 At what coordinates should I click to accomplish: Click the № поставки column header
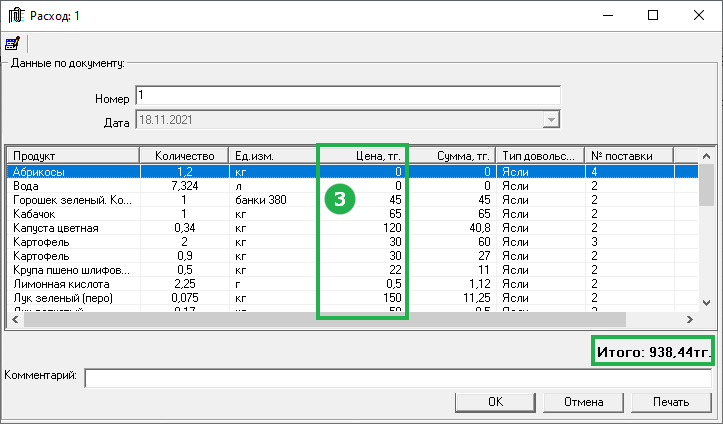click(629, 156)
